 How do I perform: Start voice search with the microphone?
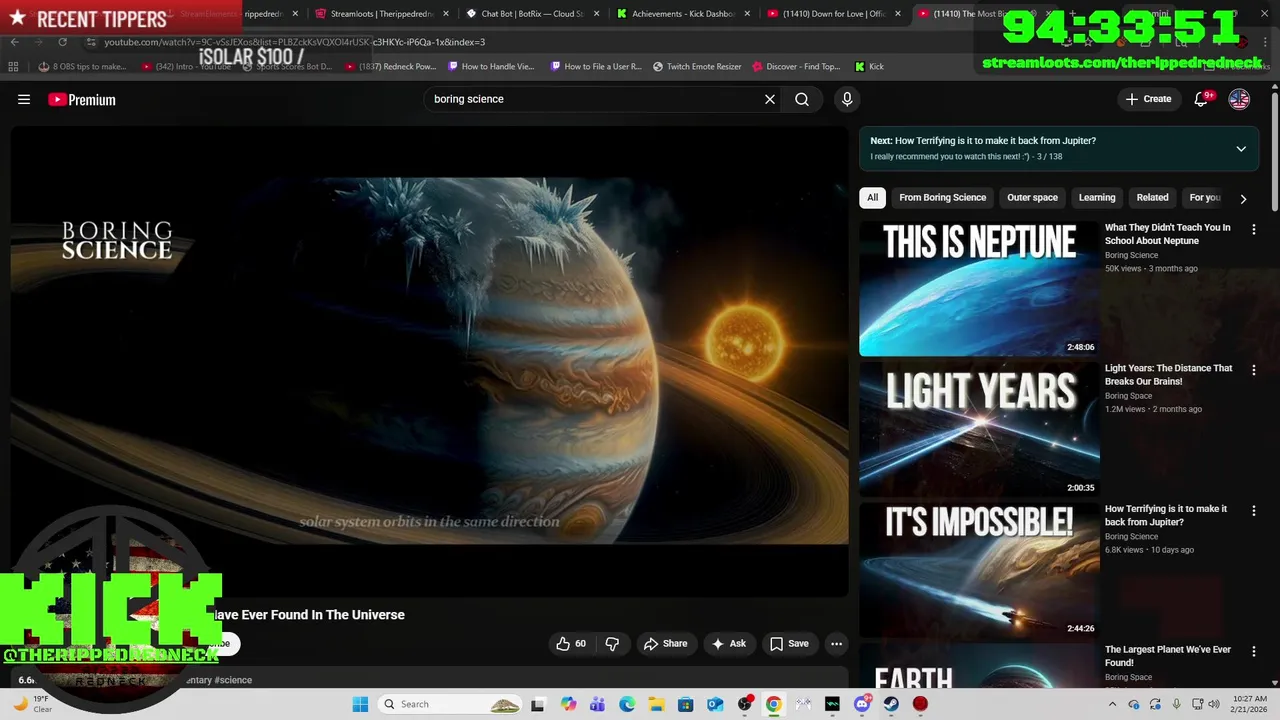847,99
